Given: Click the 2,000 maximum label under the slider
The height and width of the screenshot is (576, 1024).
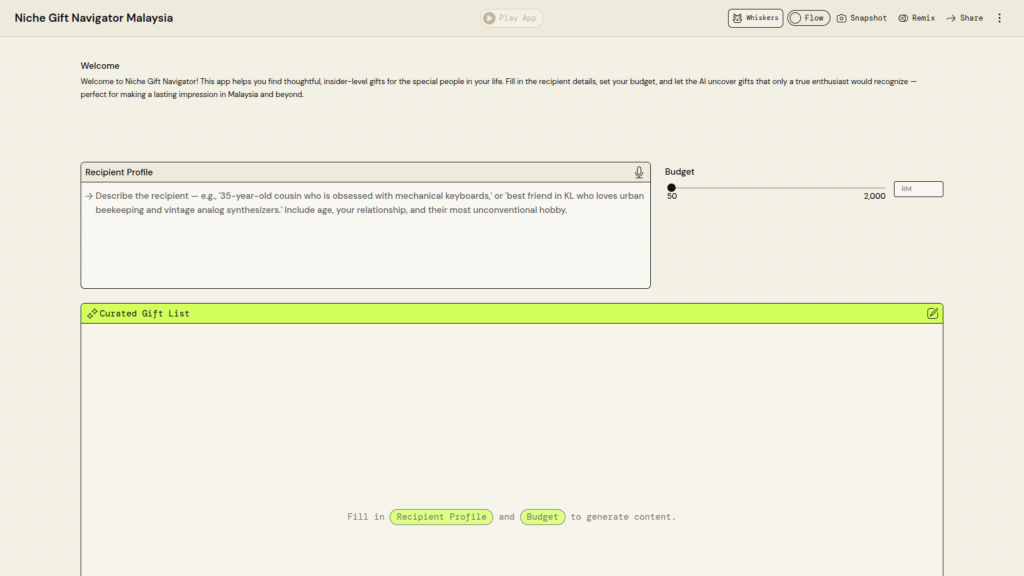Looking at the screenshot, I should [x=874, y=196].
